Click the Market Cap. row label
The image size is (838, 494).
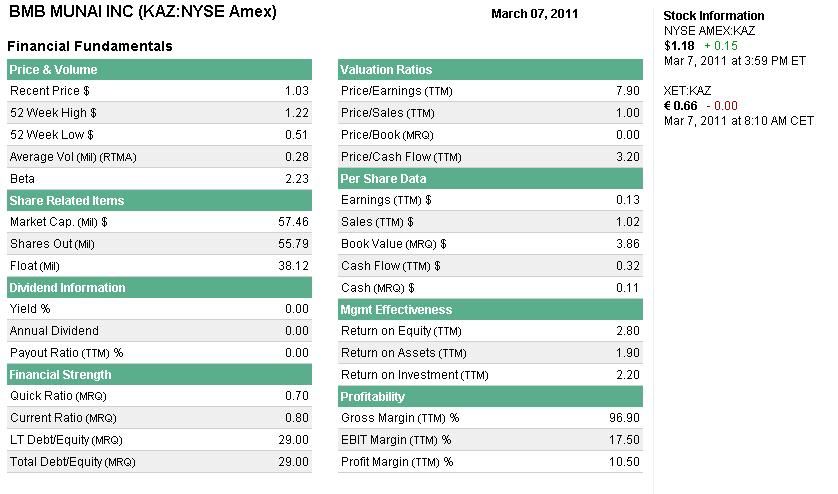pyautogui.click(x=58, y=222)
